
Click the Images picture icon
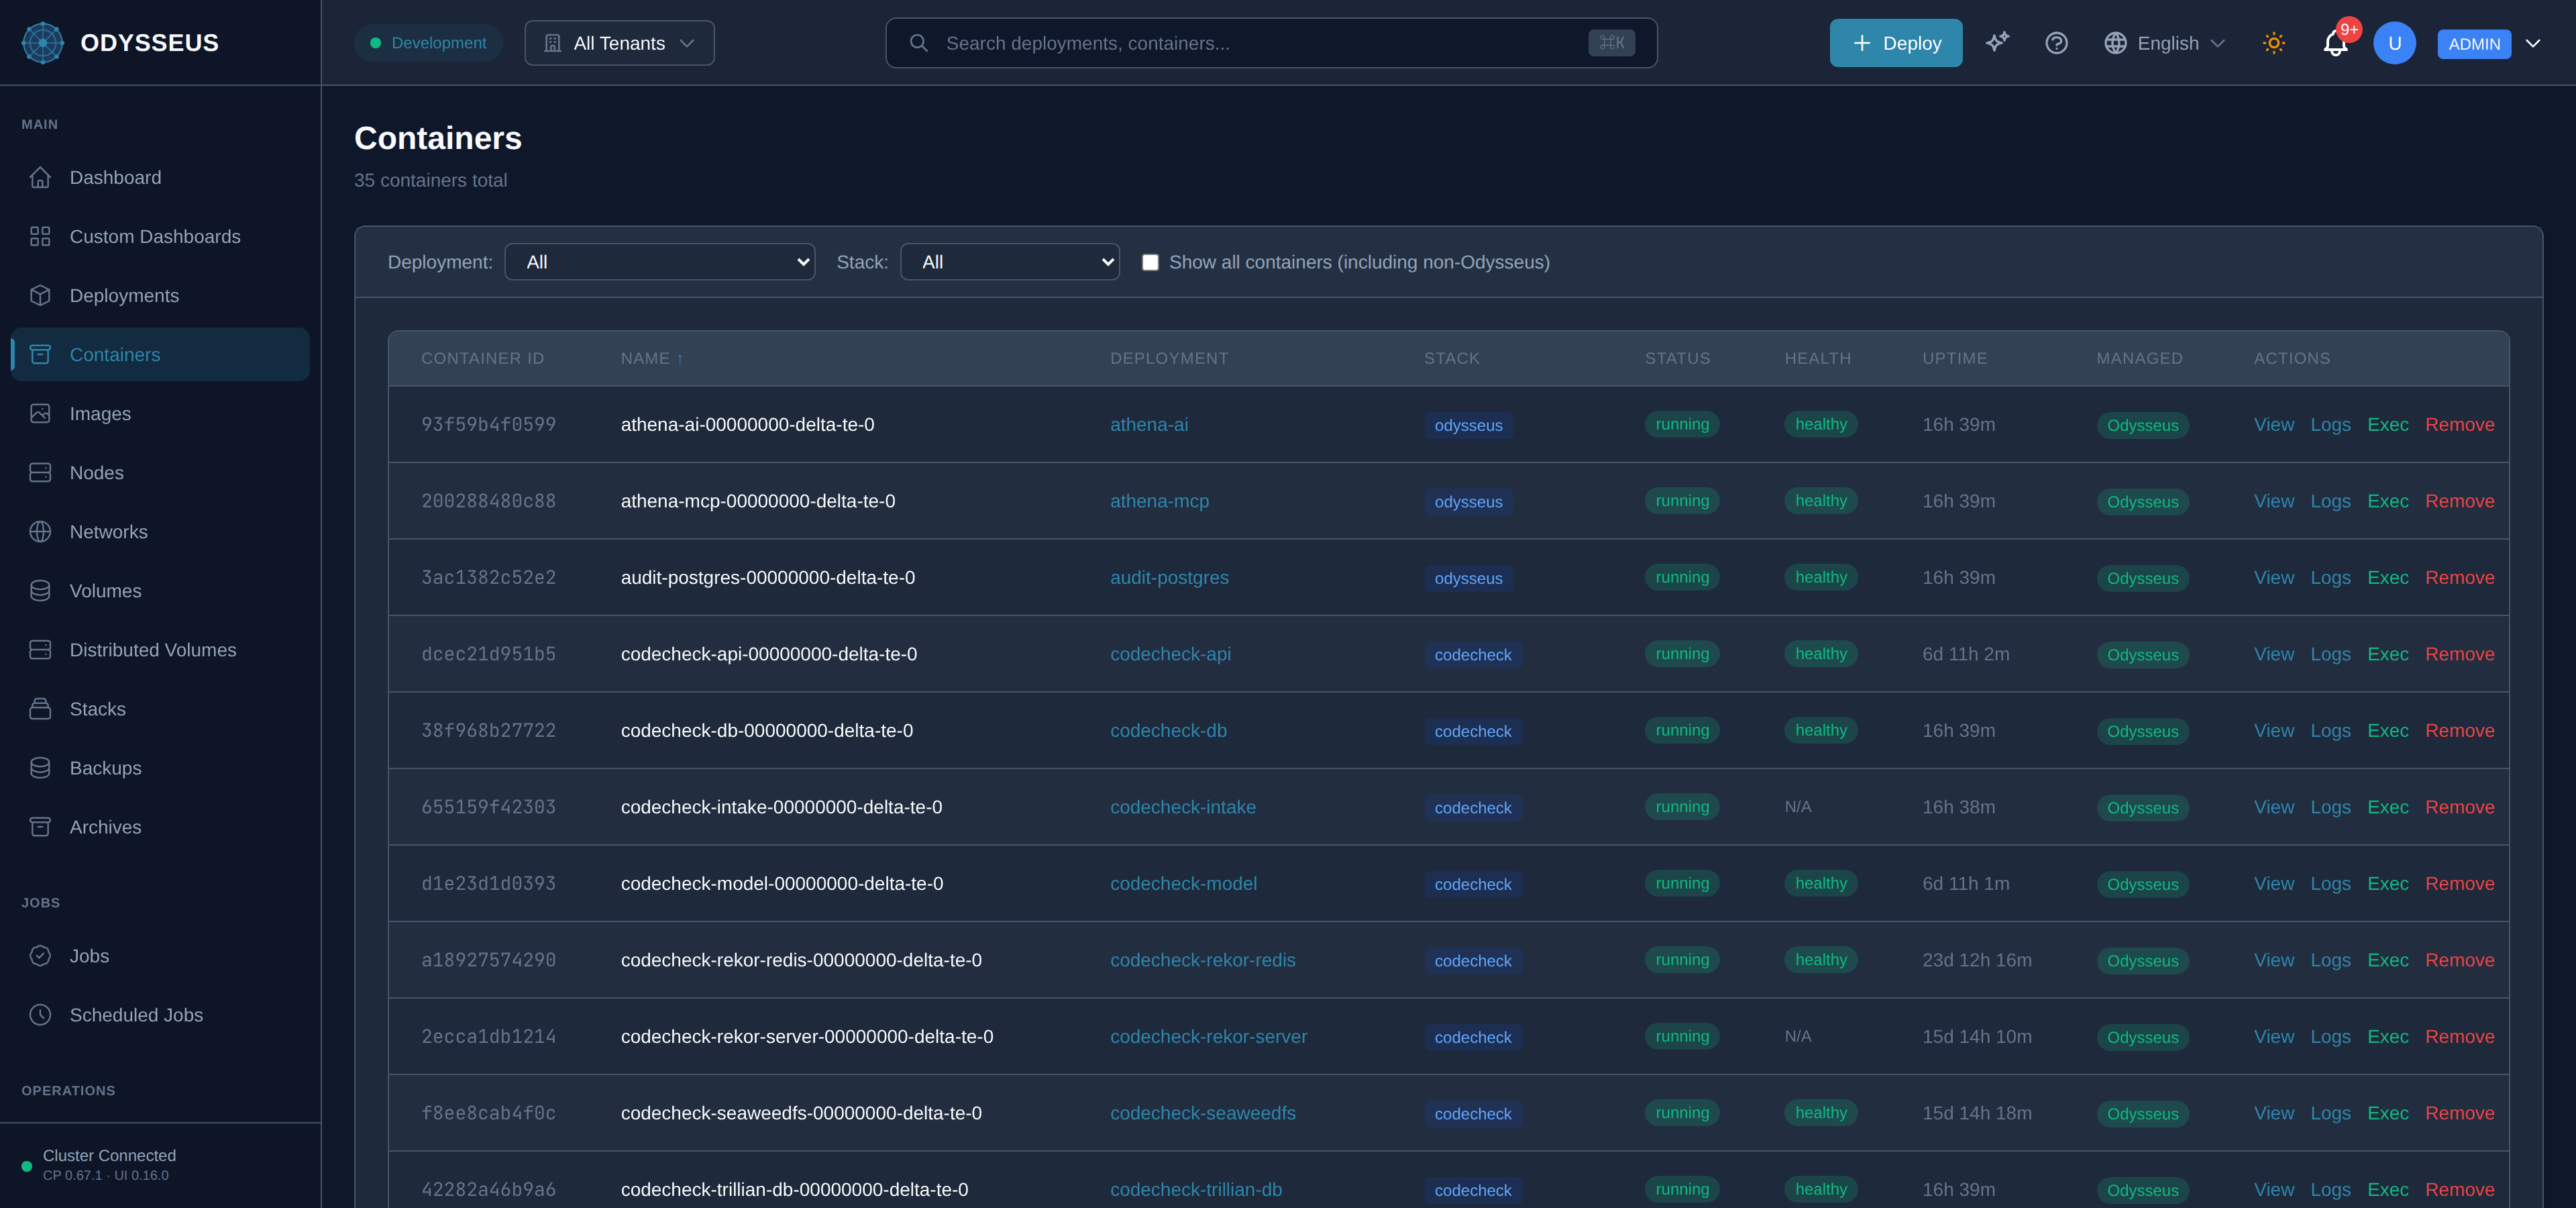tap(40, 413)
